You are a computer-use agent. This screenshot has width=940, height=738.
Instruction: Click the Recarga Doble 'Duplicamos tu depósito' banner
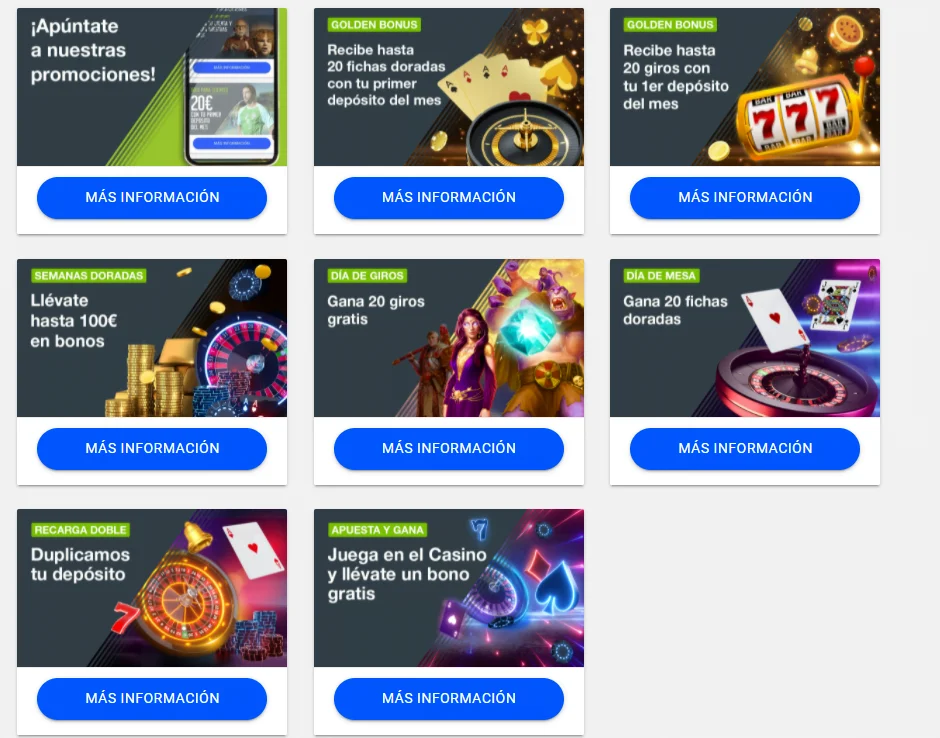(152, 588)
